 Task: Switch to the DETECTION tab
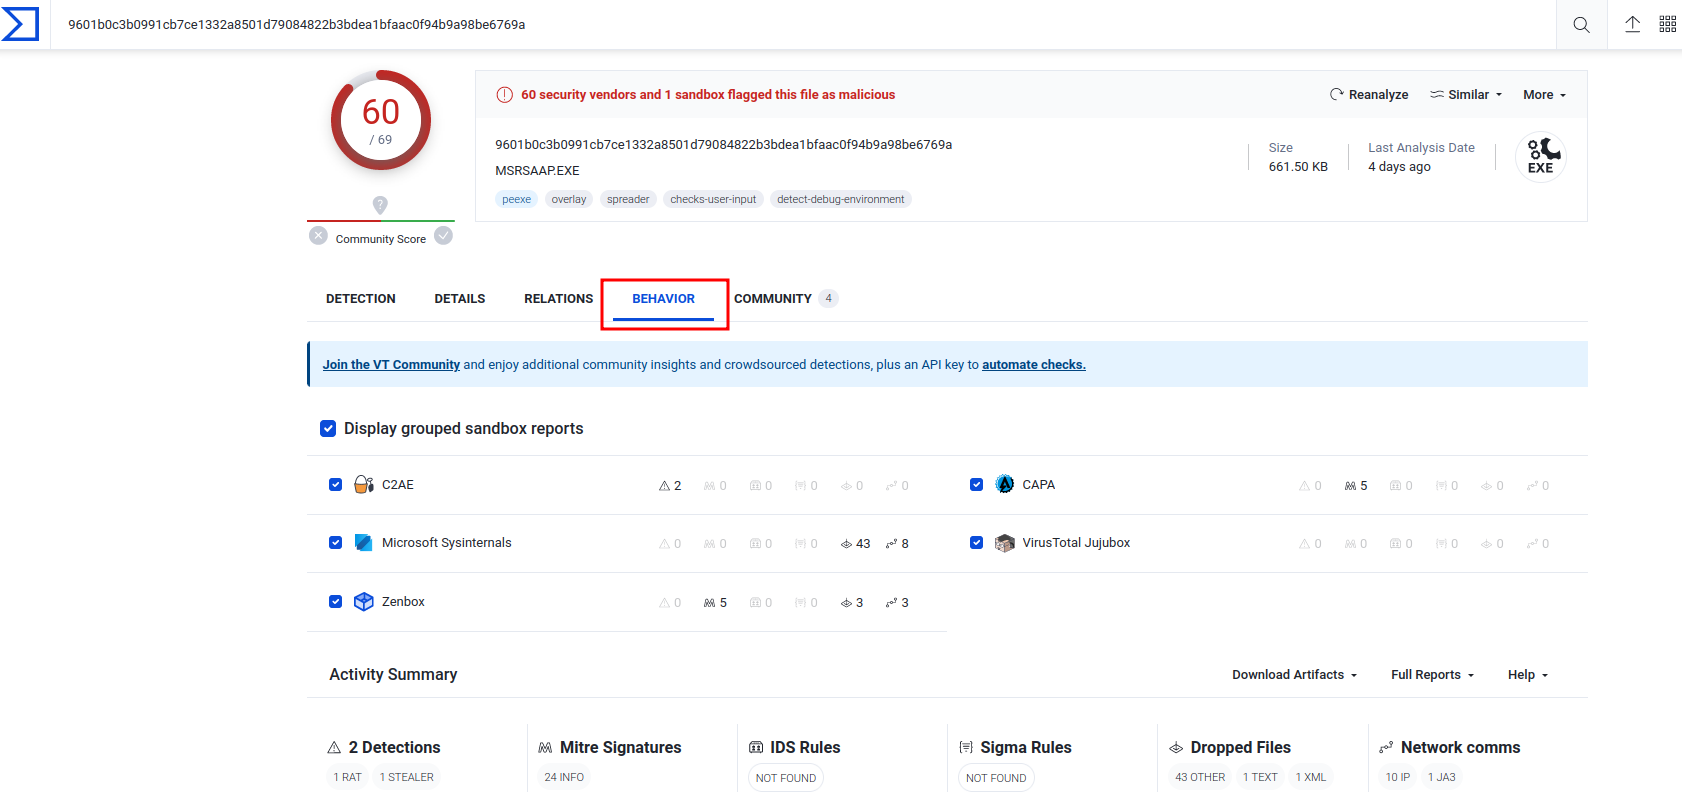[361, 299]
